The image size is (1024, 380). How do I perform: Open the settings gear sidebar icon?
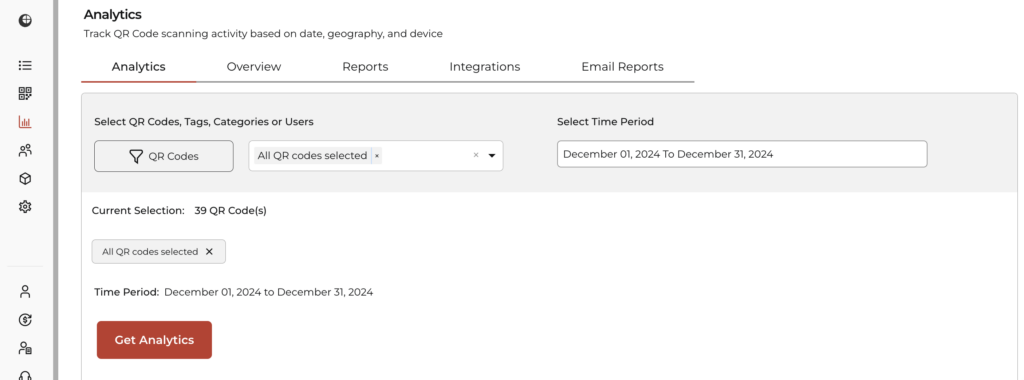(x=25, y=206)
